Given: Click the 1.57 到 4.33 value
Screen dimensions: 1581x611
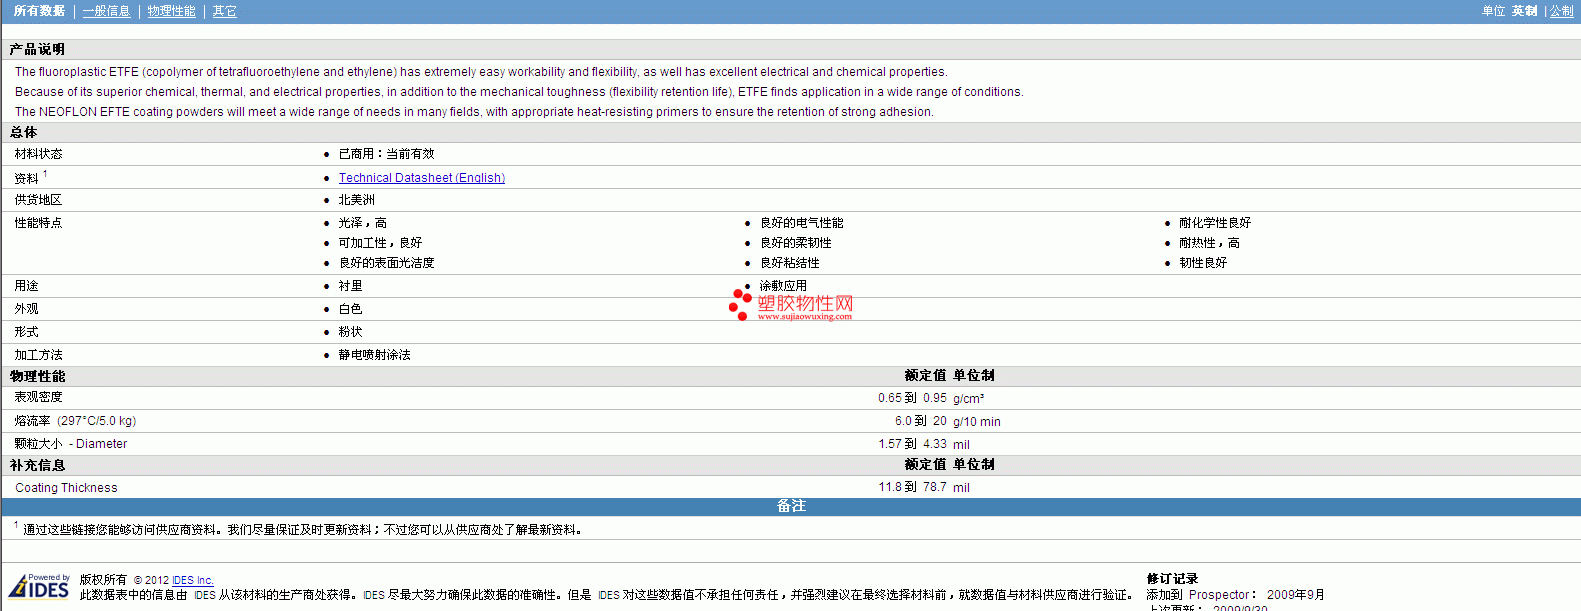Looking at the screenshot, I should click(x=912, y=444).
